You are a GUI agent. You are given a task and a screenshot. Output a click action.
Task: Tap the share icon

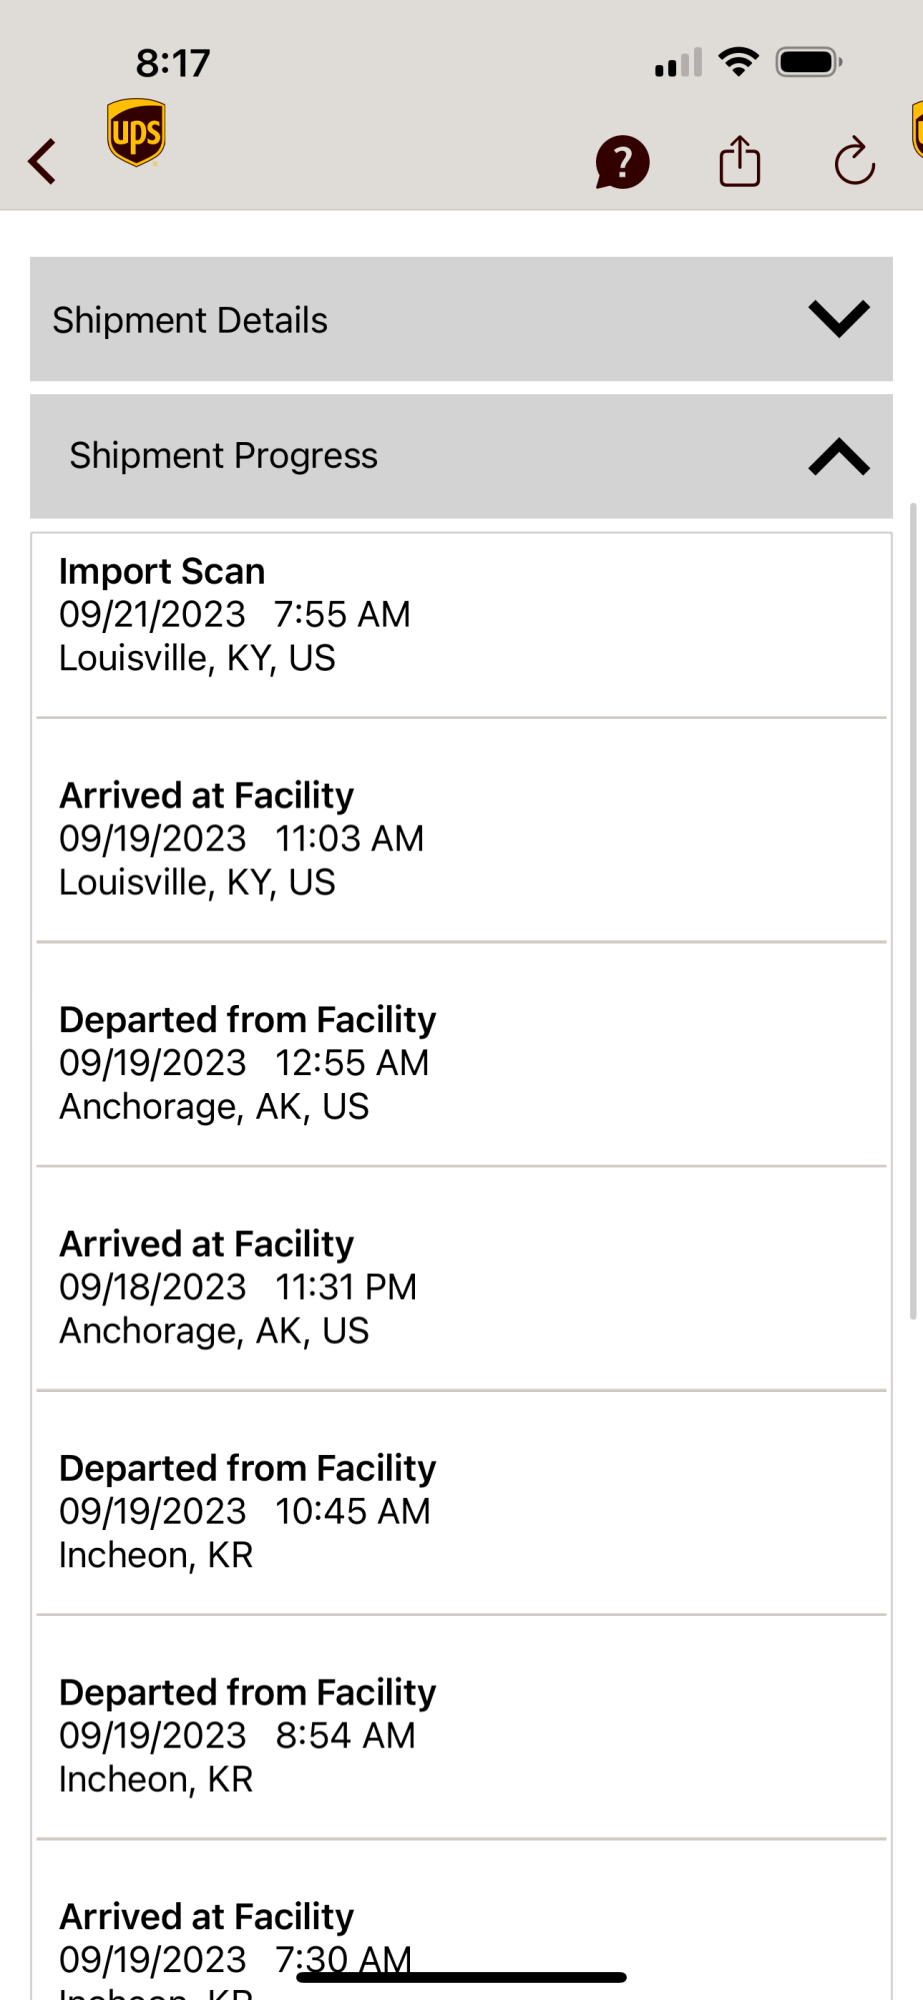point(740,161)
